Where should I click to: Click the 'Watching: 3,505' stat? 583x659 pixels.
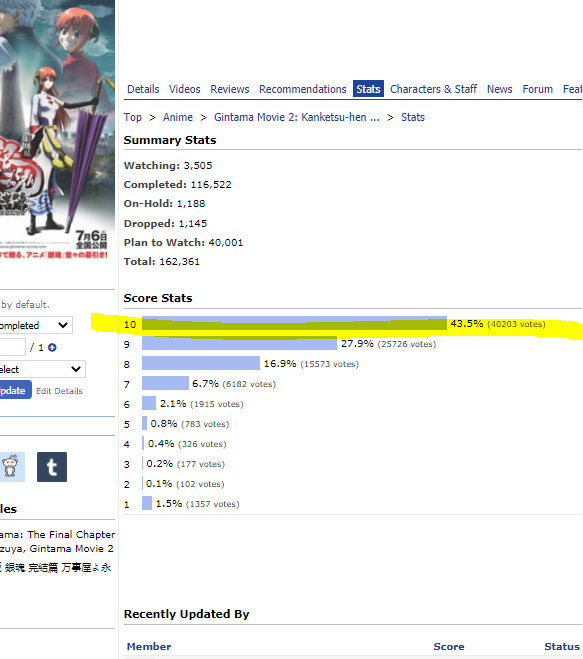pos(168,166)
